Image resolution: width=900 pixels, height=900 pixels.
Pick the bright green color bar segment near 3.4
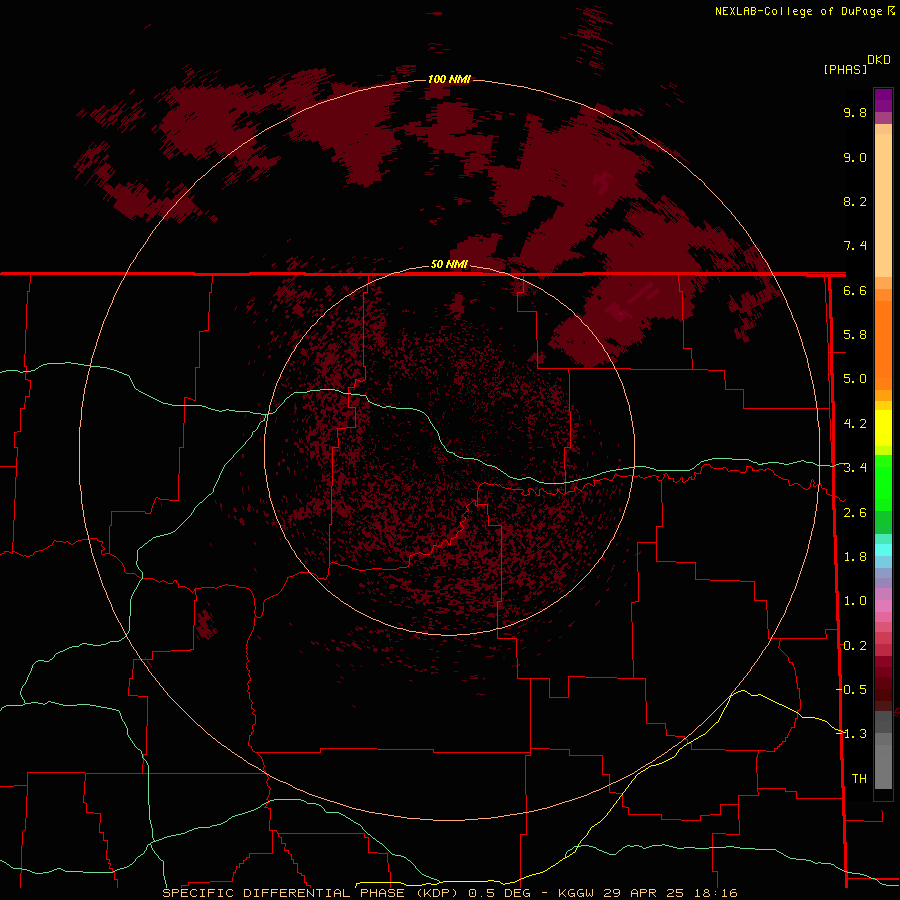[x=883, y=482]
